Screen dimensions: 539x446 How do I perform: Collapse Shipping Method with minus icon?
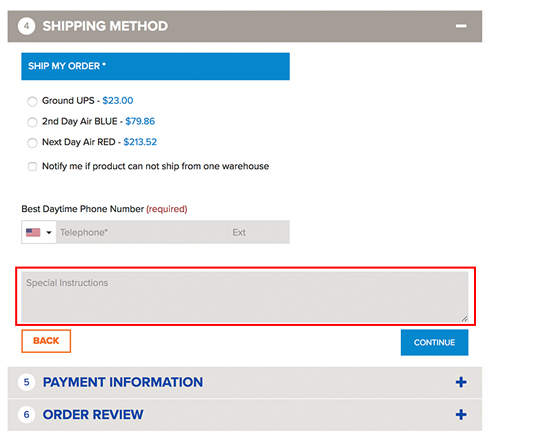click(x=461, y=26)
